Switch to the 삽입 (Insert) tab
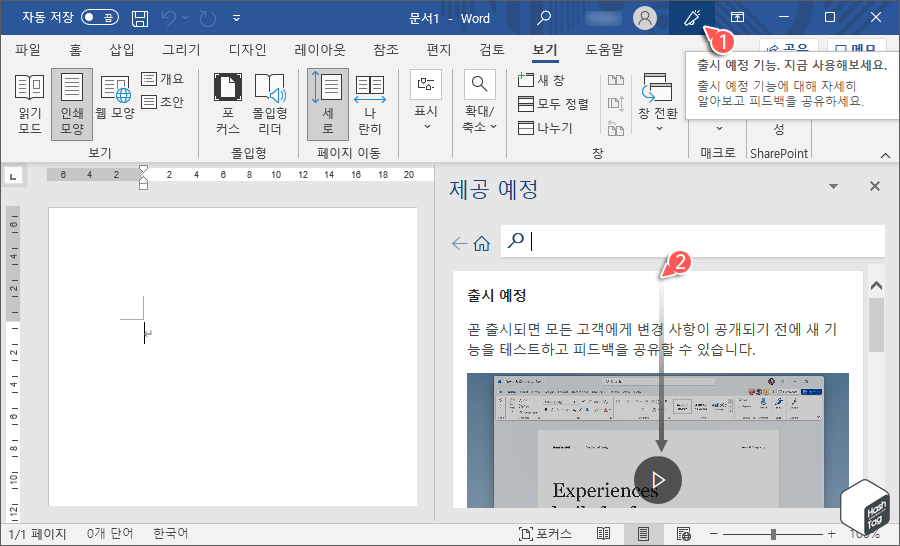The width and height of the screenshot is (900, 546). coord(122,50)
